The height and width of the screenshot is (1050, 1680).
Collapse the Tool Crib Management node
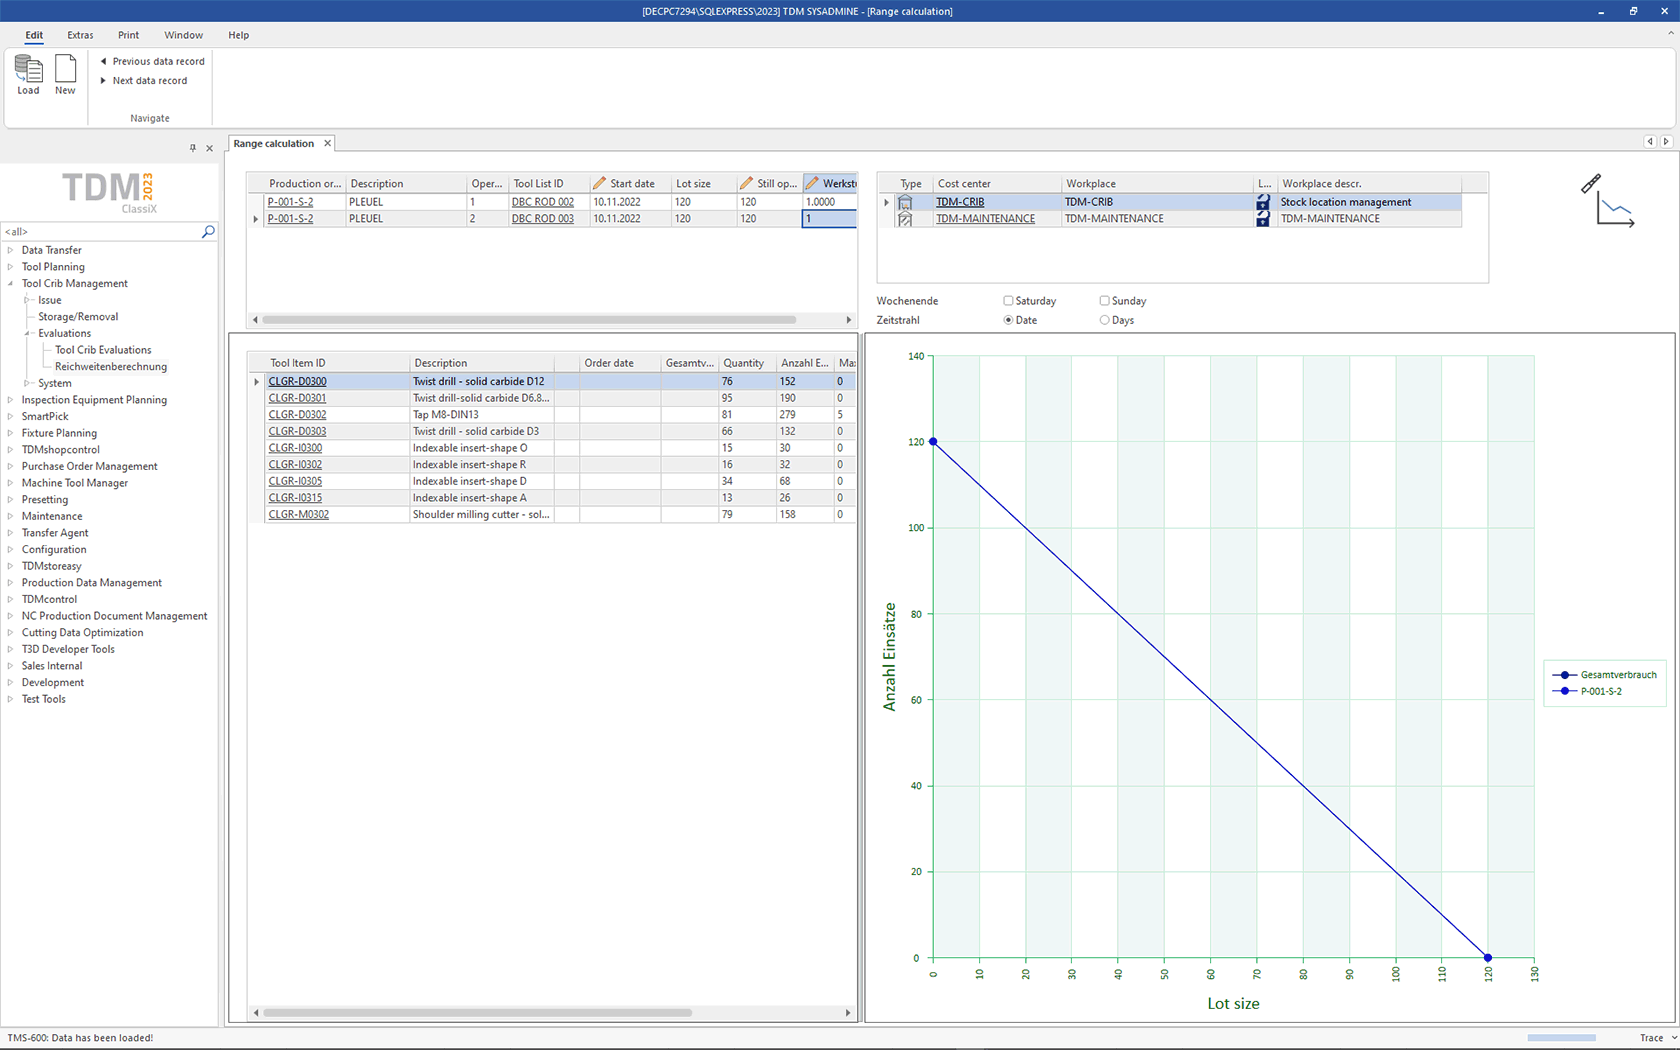[x=10, y=284]
